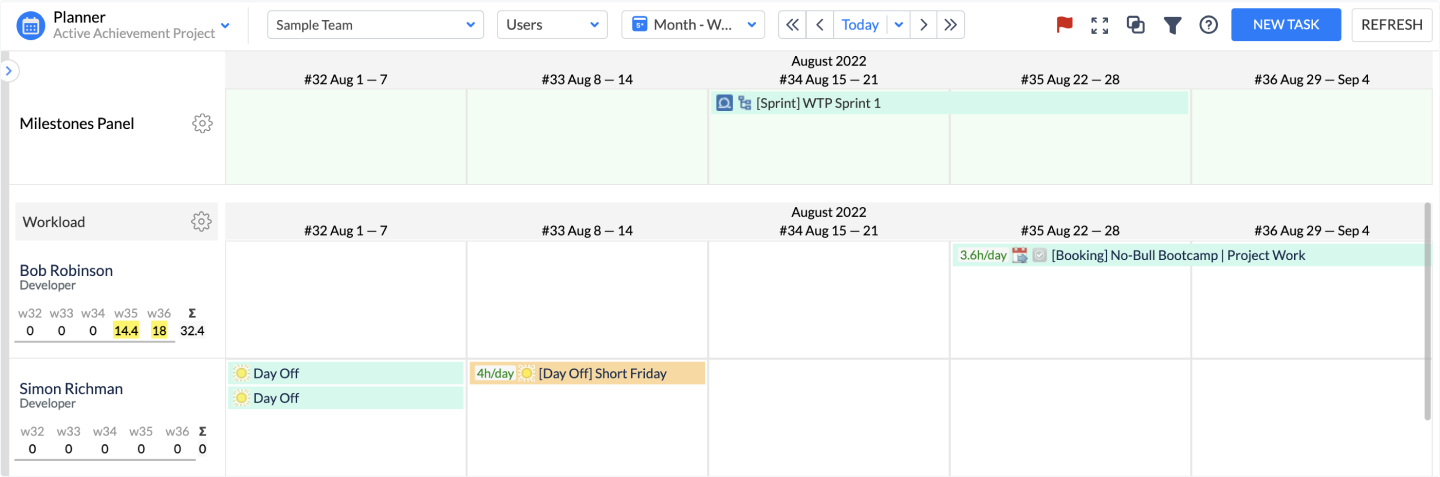The image size is (1440, 477).
Task: Jump back with double-left arrow button
Action: (792, 25)
